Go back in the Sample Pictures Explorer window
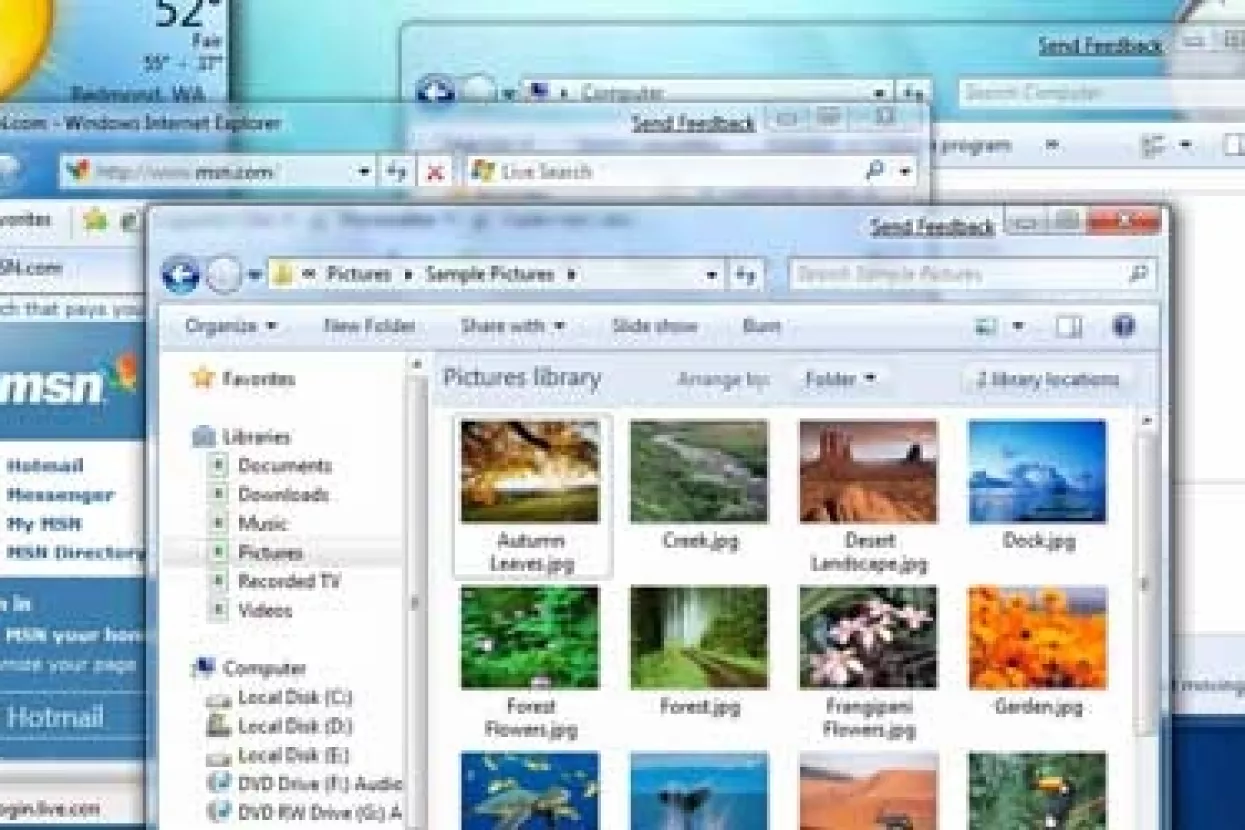Viewport: 1245px width, 830px height. (181, 274)
